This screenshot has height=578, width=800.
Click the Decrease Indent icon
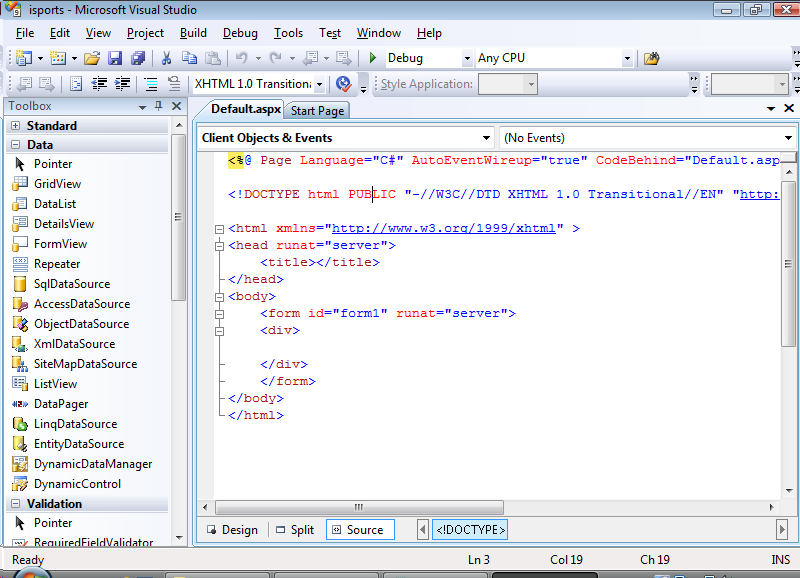tap(99, 84)
